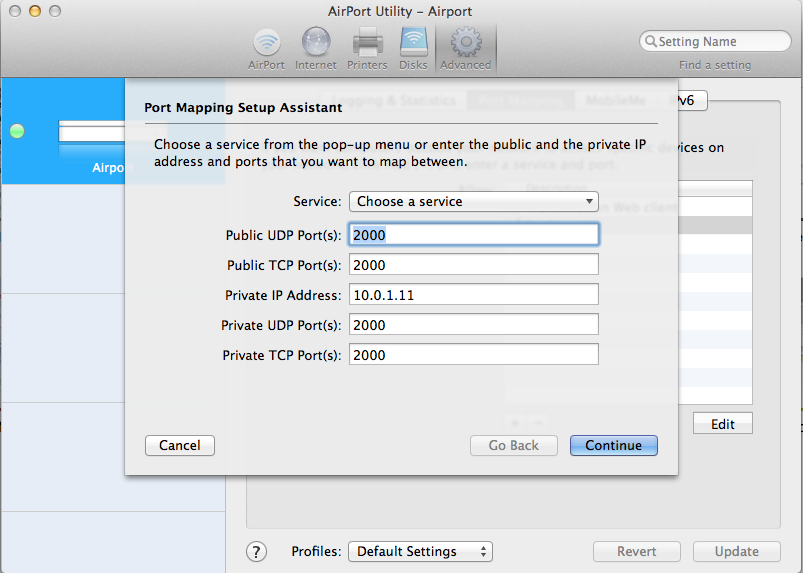Click the Setting Name search field
Screen dimensions: 803x573
click(x=715, y=41)
